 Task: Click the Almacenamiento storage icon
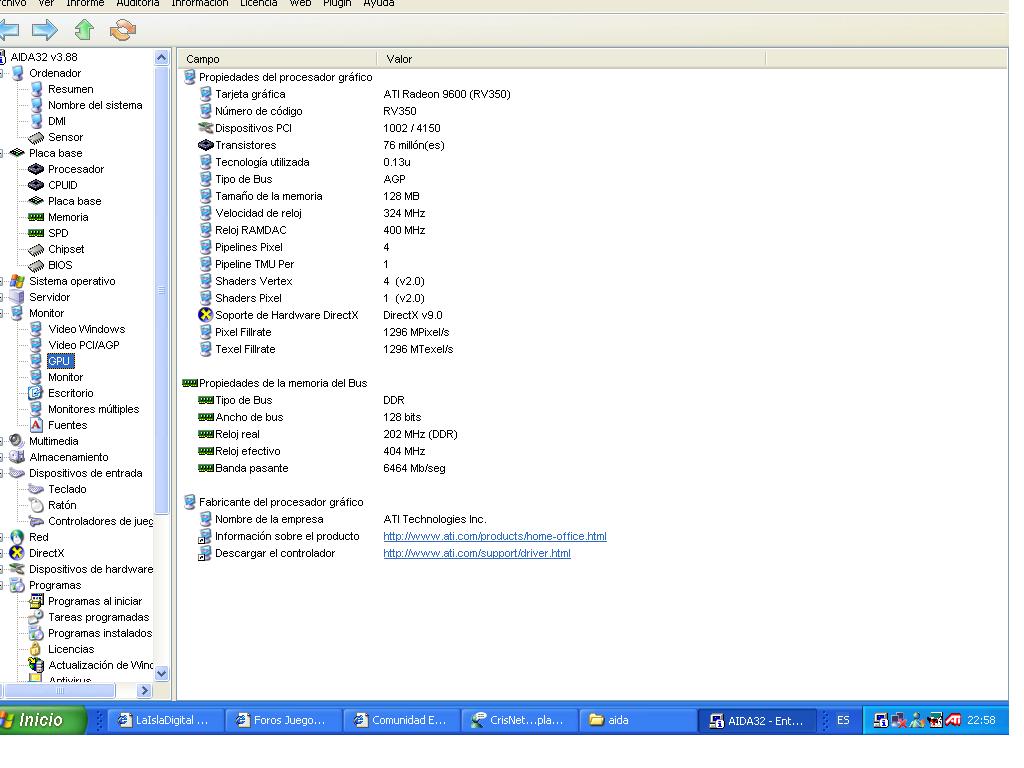click(x=18, y=457)
